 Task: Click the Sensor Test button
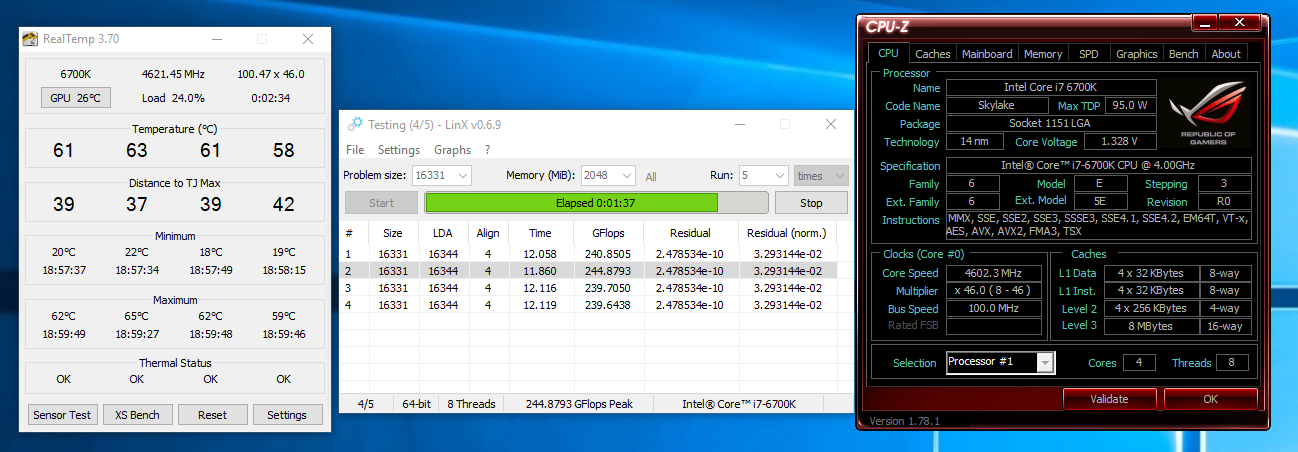tap(62, 414)
